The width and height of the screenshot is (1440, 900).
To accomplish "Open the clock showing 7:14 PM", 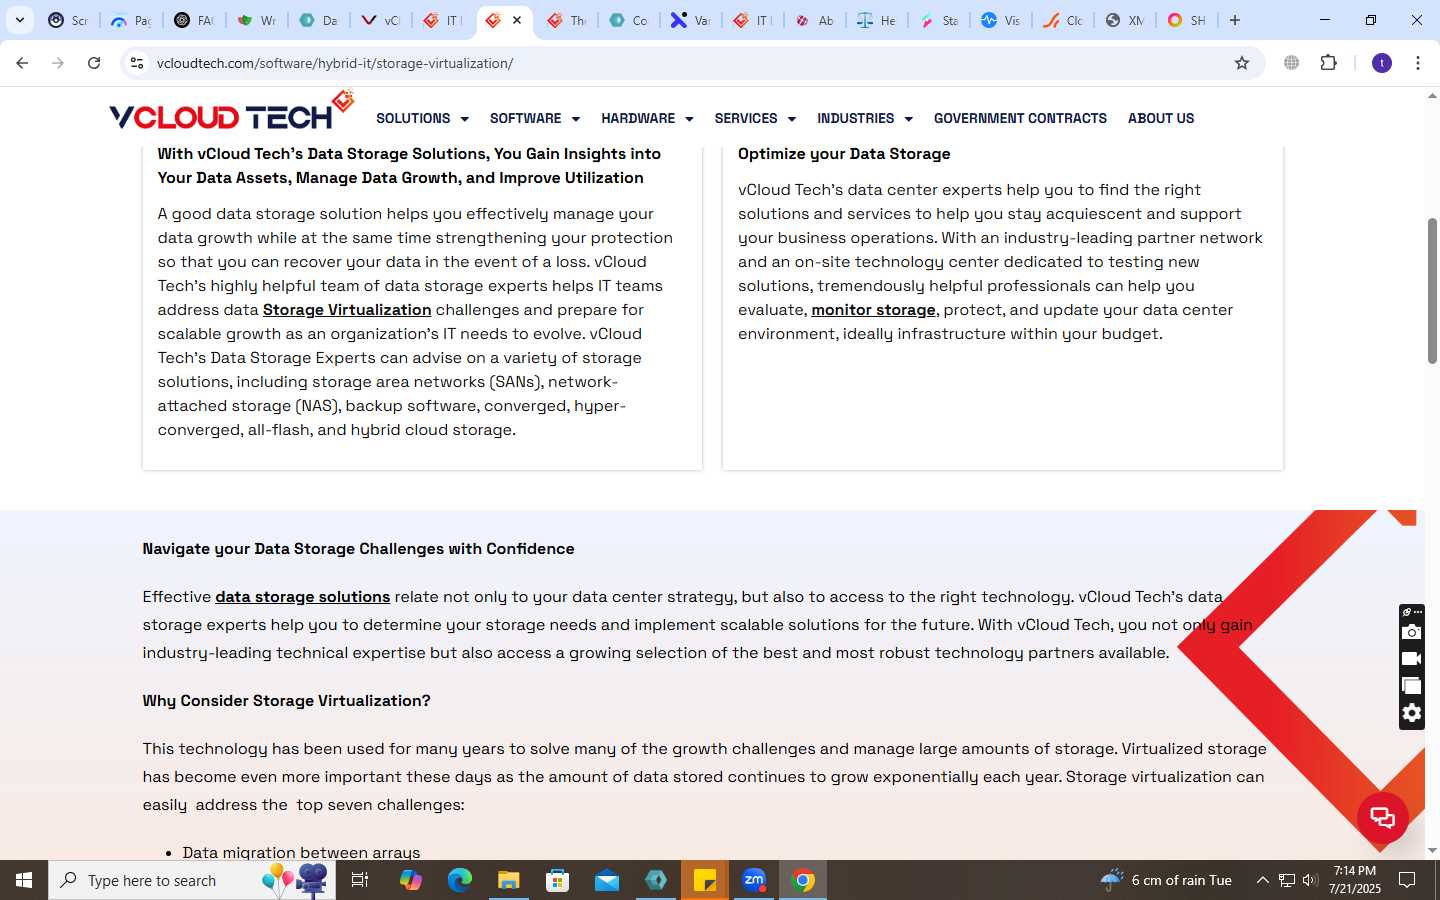I will click(1355, 880).
